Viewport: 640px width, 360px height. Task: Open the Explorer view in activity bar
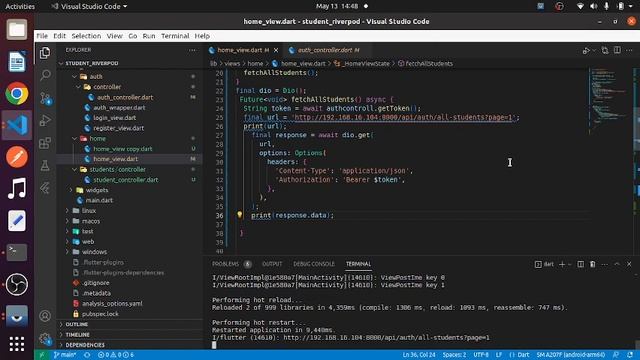(x=45, y=52)
